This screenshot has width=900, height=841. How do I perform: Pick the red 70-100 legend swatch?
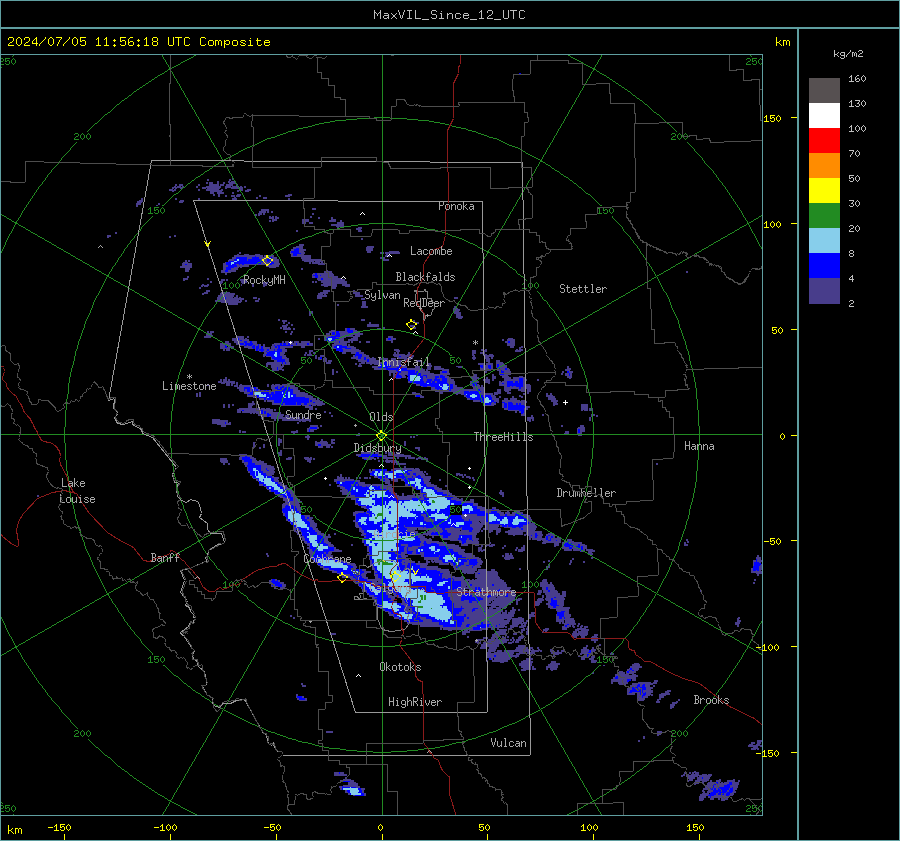click(824, 141)
